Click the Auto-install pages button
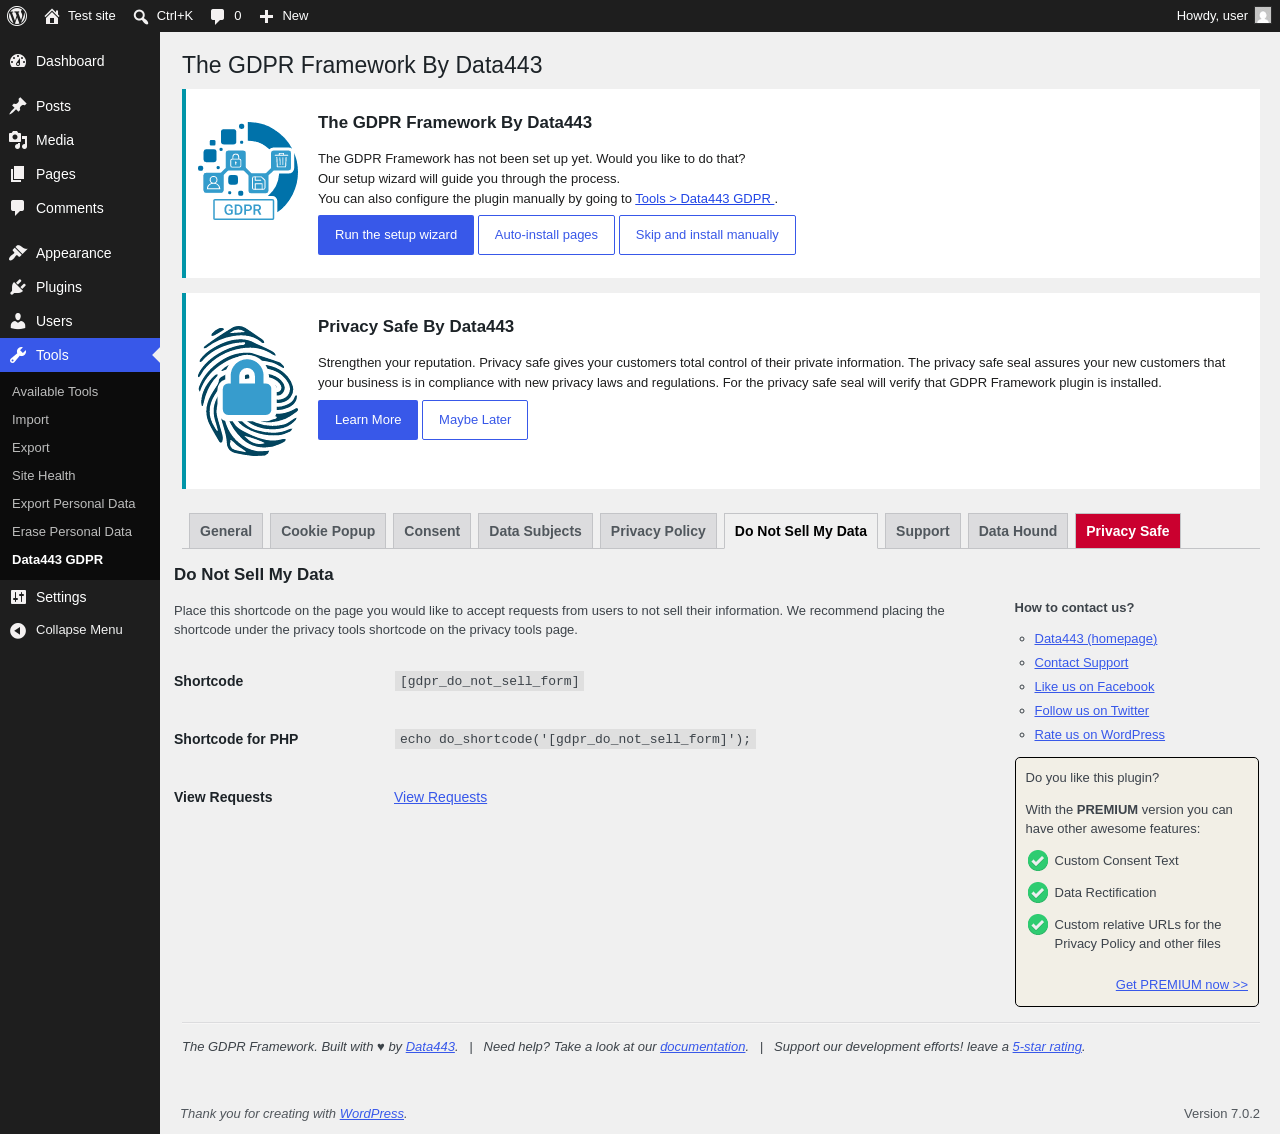 [x=546, y=235]
